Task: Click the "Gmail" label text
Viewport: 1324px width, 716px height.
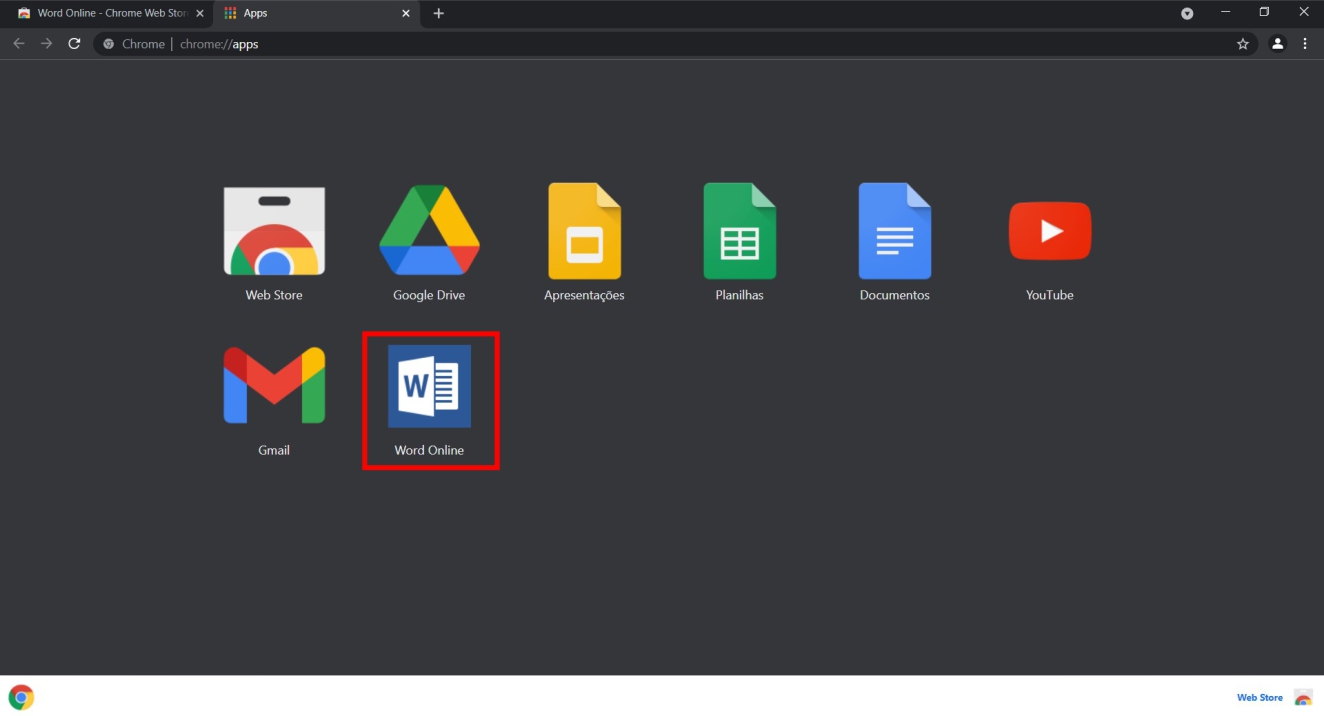Action: [274, 450]
